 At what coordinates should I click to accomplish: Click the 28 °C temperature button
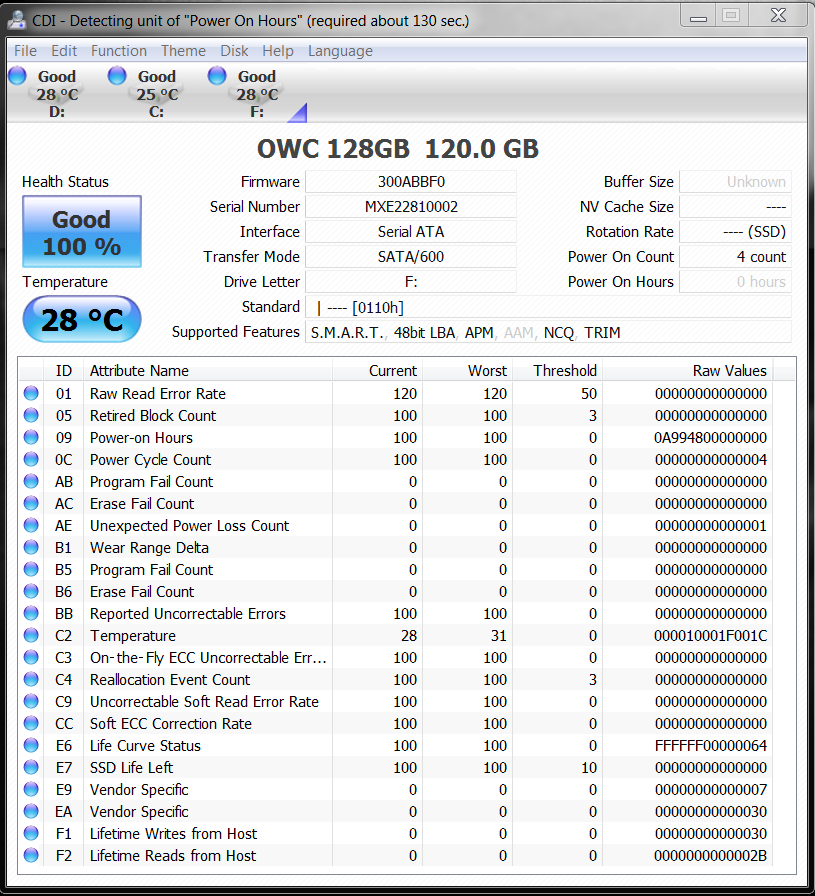pos(82,320)
